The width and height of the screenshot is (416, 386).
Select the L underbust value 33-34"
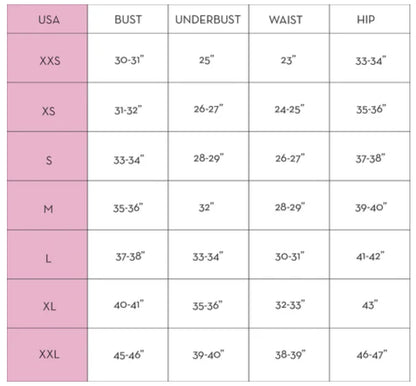208,257
